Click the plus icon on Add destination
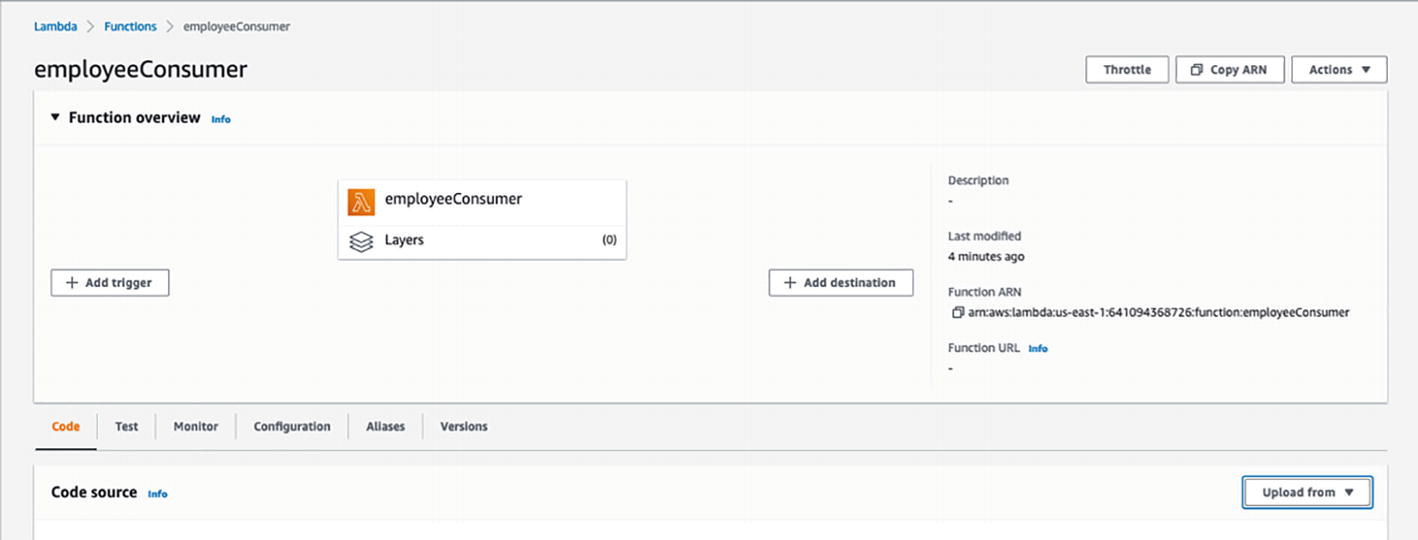 (791, 283)
